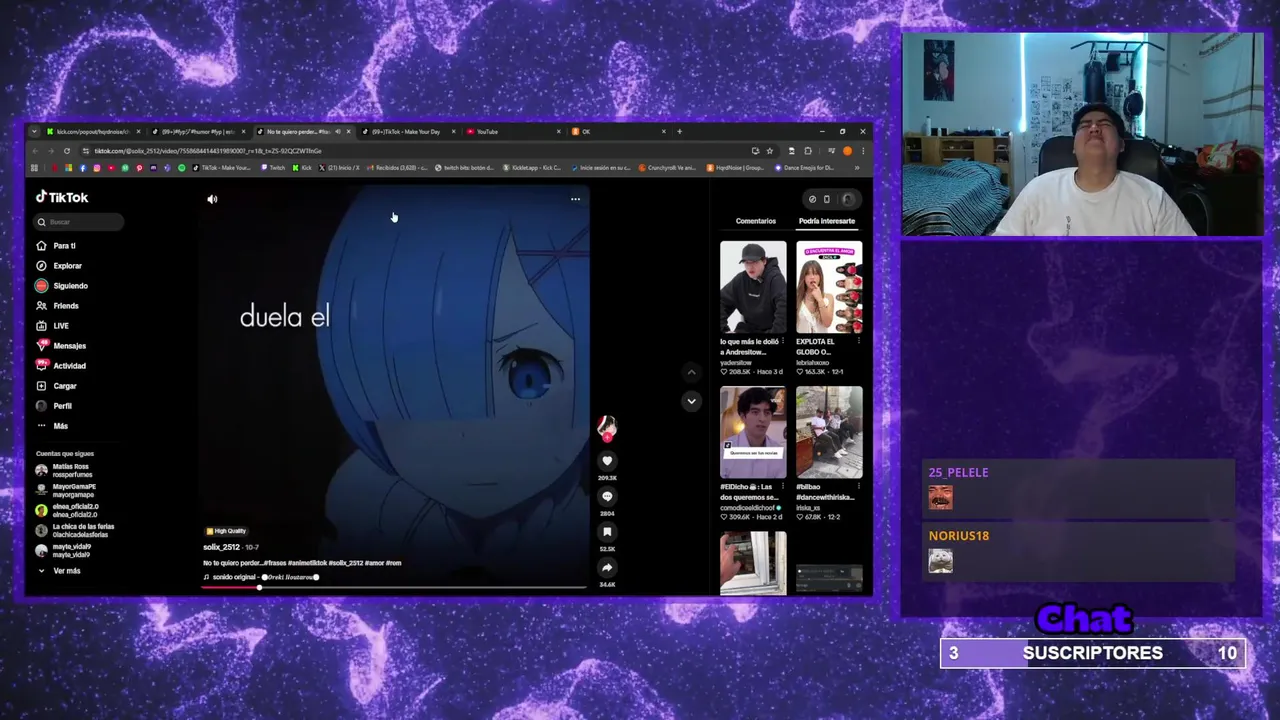Save the video with the bookmark icon
Screen dimensions: 1280x720
pos(607,532)
